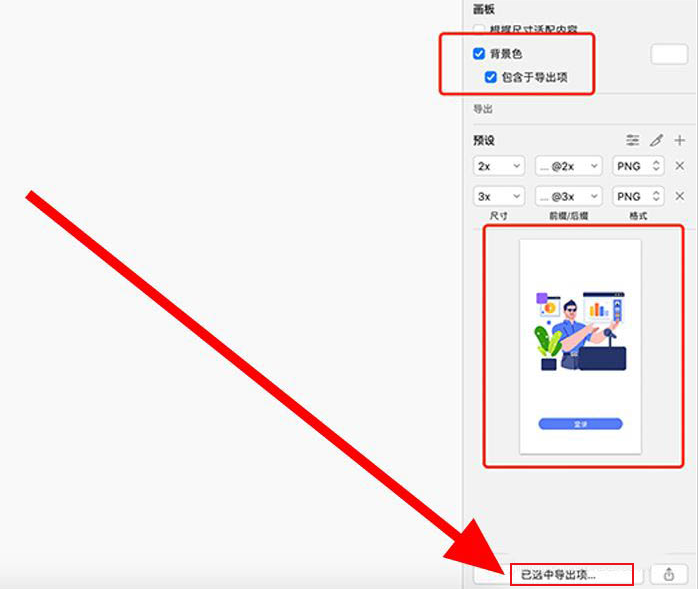Click the 格式 column label
Viewport: 698px width, 589px height.
(638, 216)
